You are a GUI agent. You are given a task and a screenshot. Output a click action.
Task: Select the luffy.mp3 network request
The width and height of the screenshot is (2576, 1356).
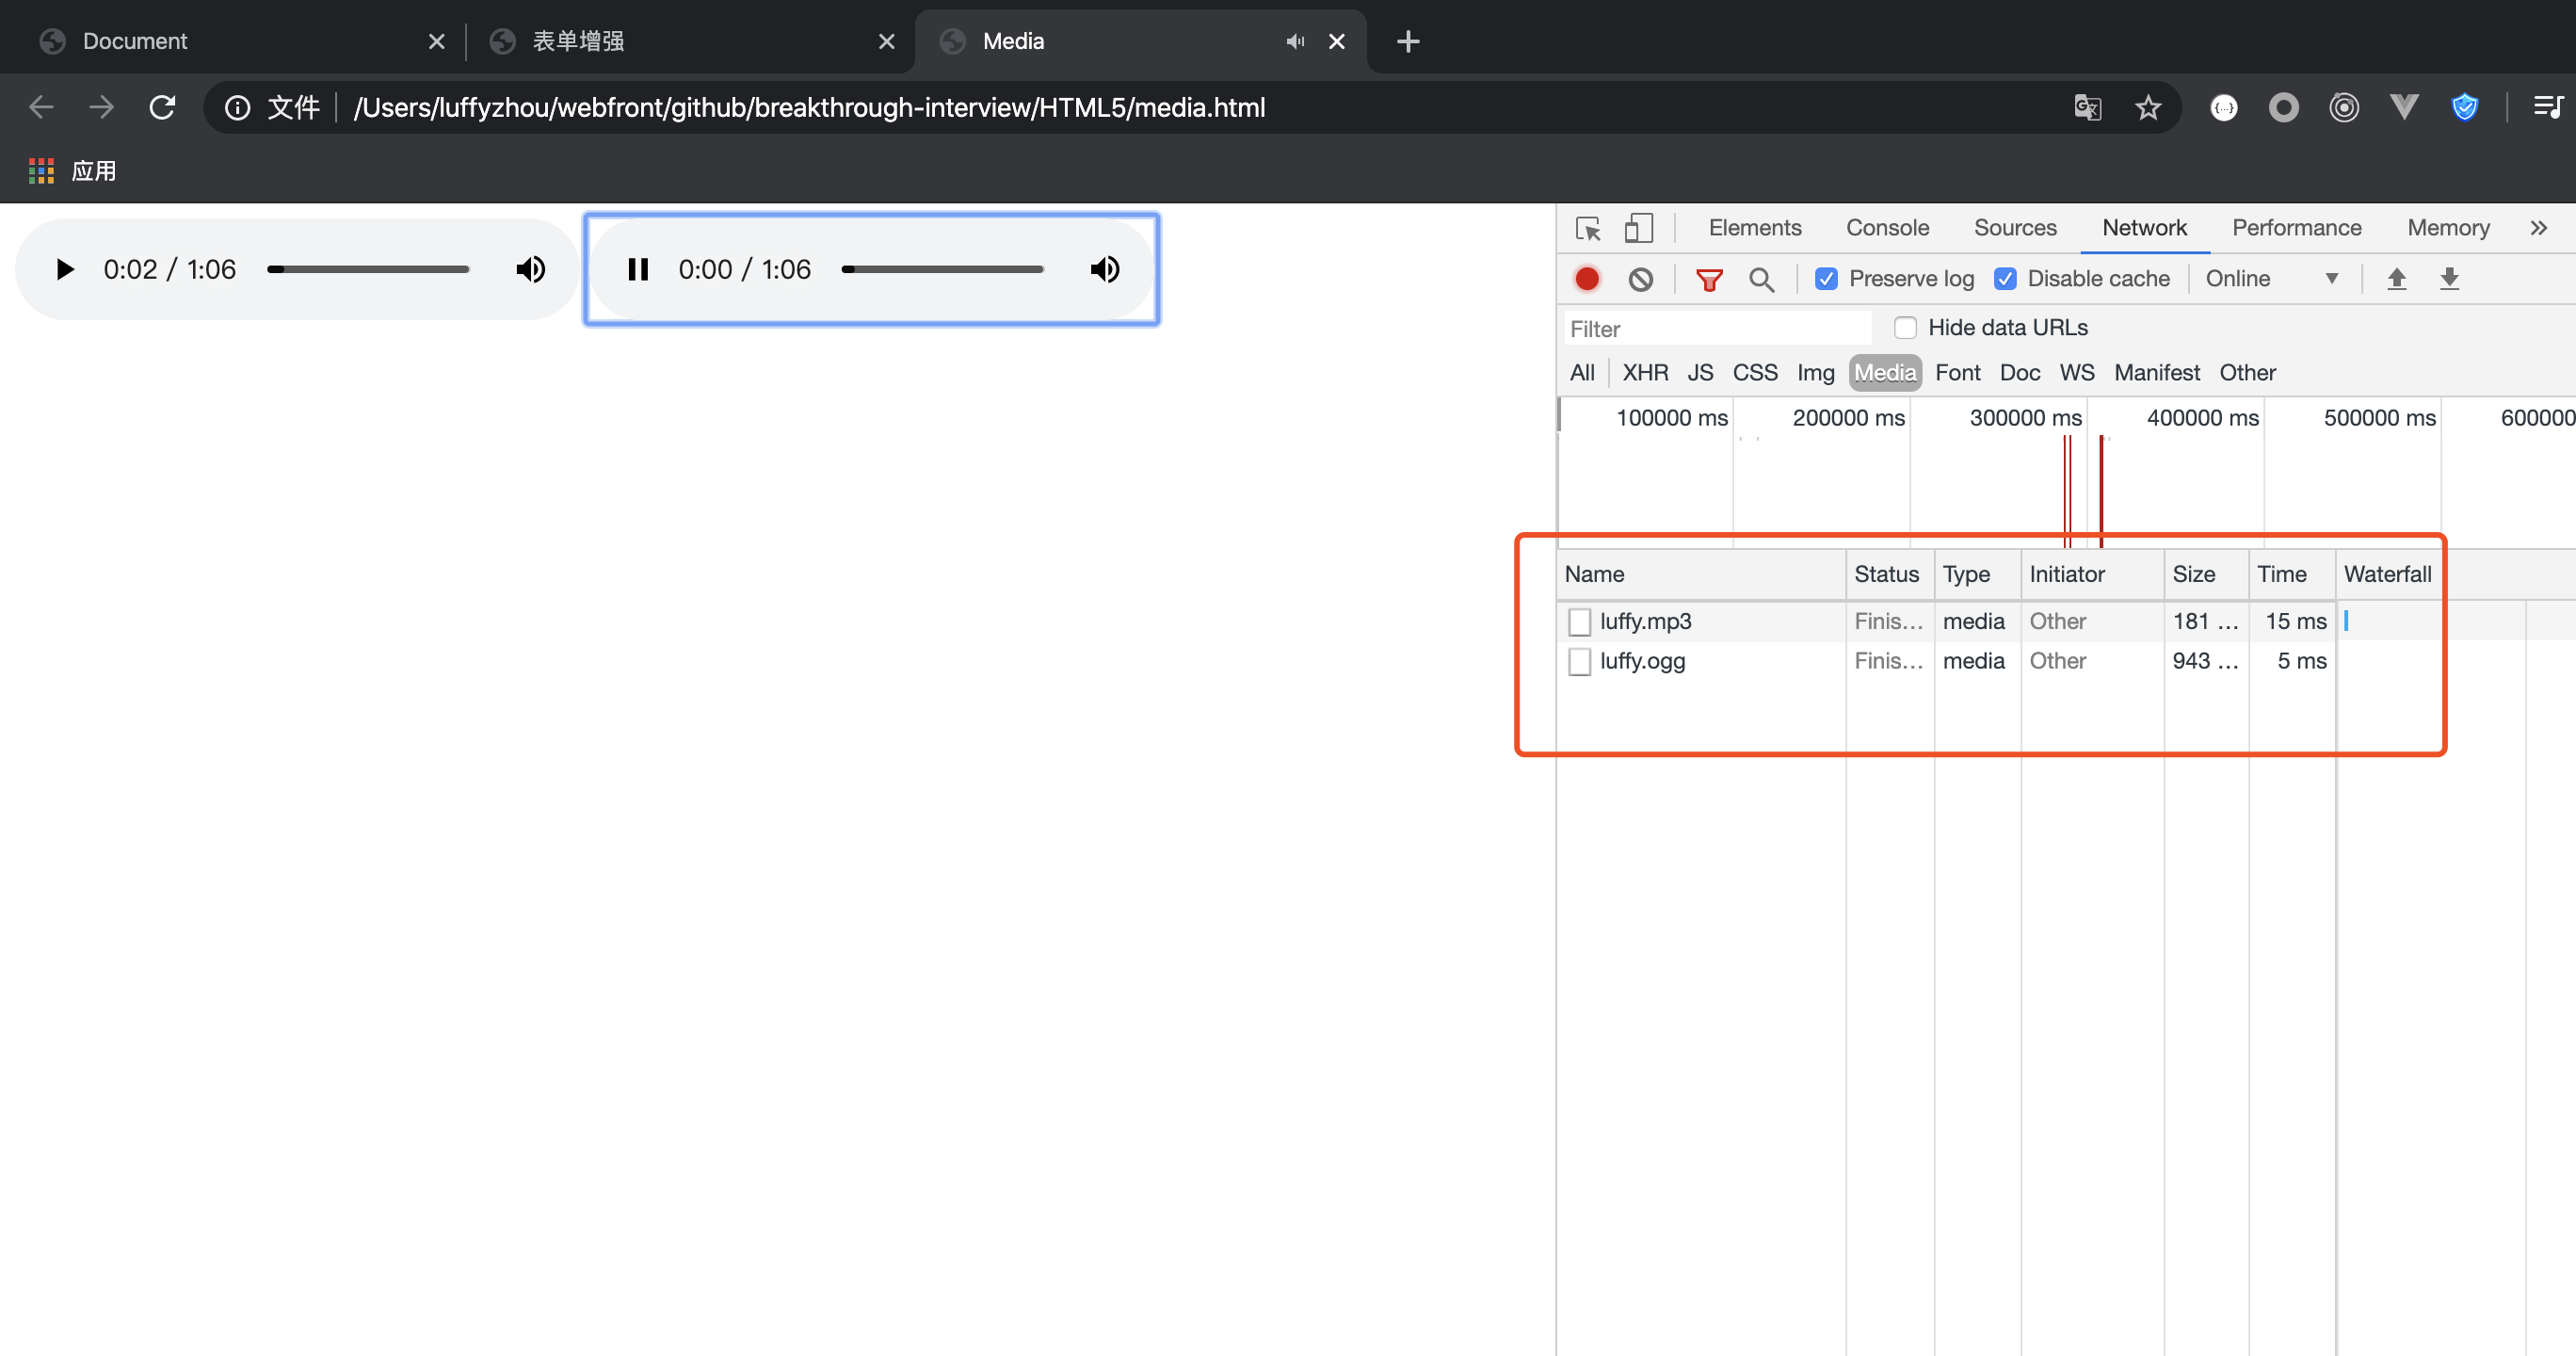tap(1645, 621)
